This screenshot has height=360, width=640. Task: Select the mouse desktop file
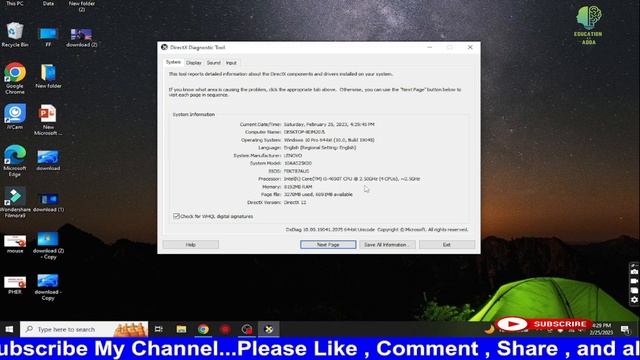point(15,244)
